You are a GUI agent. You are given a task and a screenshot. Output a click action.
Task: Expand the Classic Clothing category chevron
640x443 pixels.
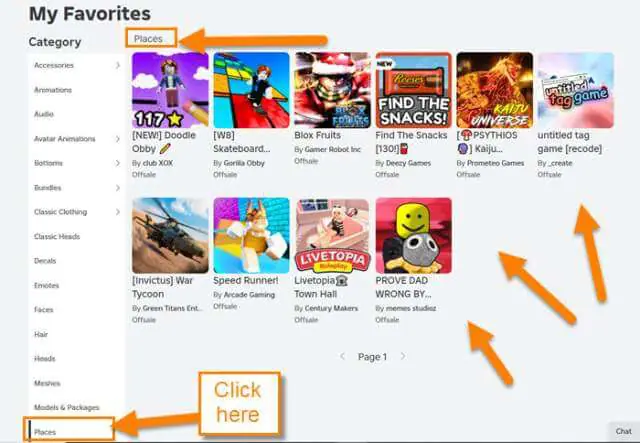(x=118, y=212)
